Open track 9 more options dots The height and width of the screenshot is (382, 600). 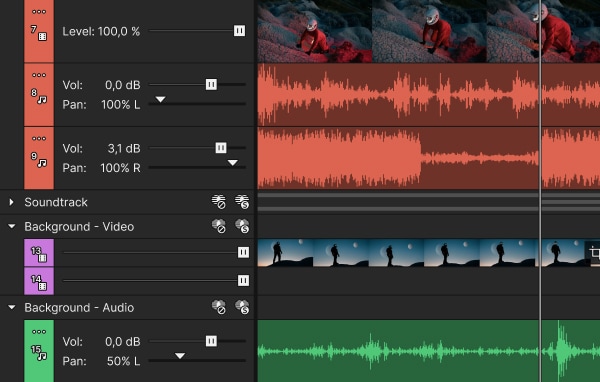click(x=39, y=139)
